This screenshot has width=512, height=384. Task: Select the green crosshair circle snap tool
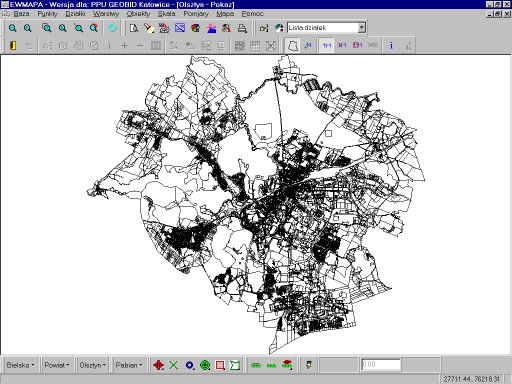(x=205, y=365)
